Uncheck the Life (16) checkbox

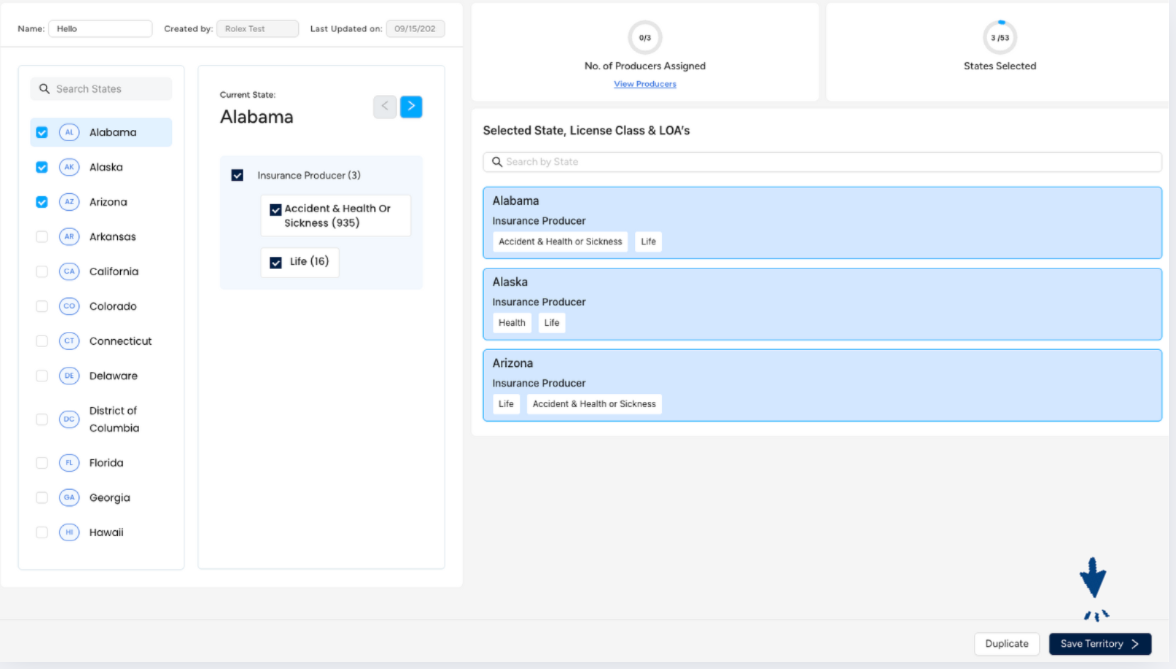[x=276, y=263]
